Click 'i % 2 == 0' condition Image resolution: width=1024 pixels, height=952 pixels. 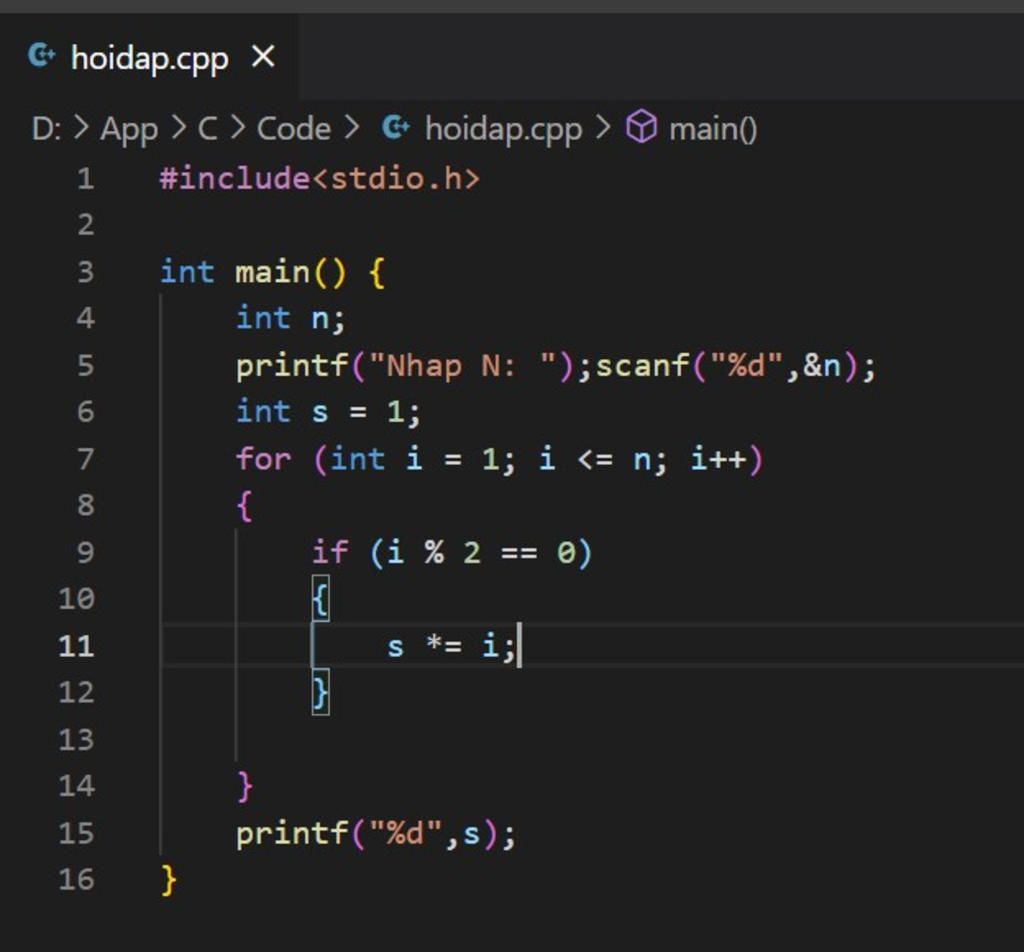point(481,553)
